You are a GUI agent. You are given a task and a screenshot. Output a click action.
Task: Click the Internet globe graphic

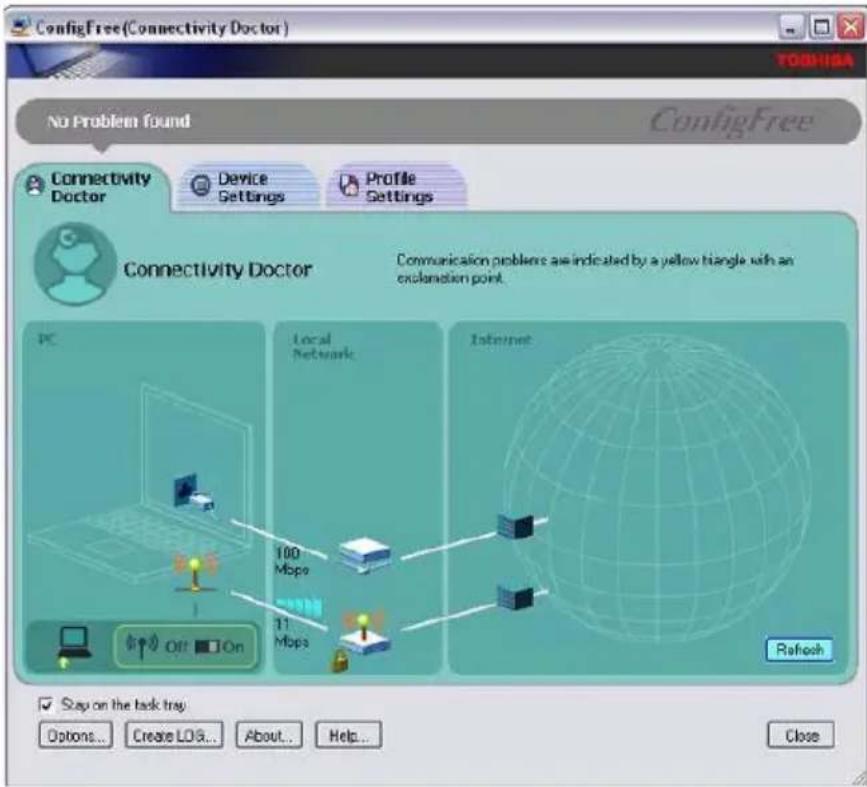pyautogui.click(x=658, y=487)
